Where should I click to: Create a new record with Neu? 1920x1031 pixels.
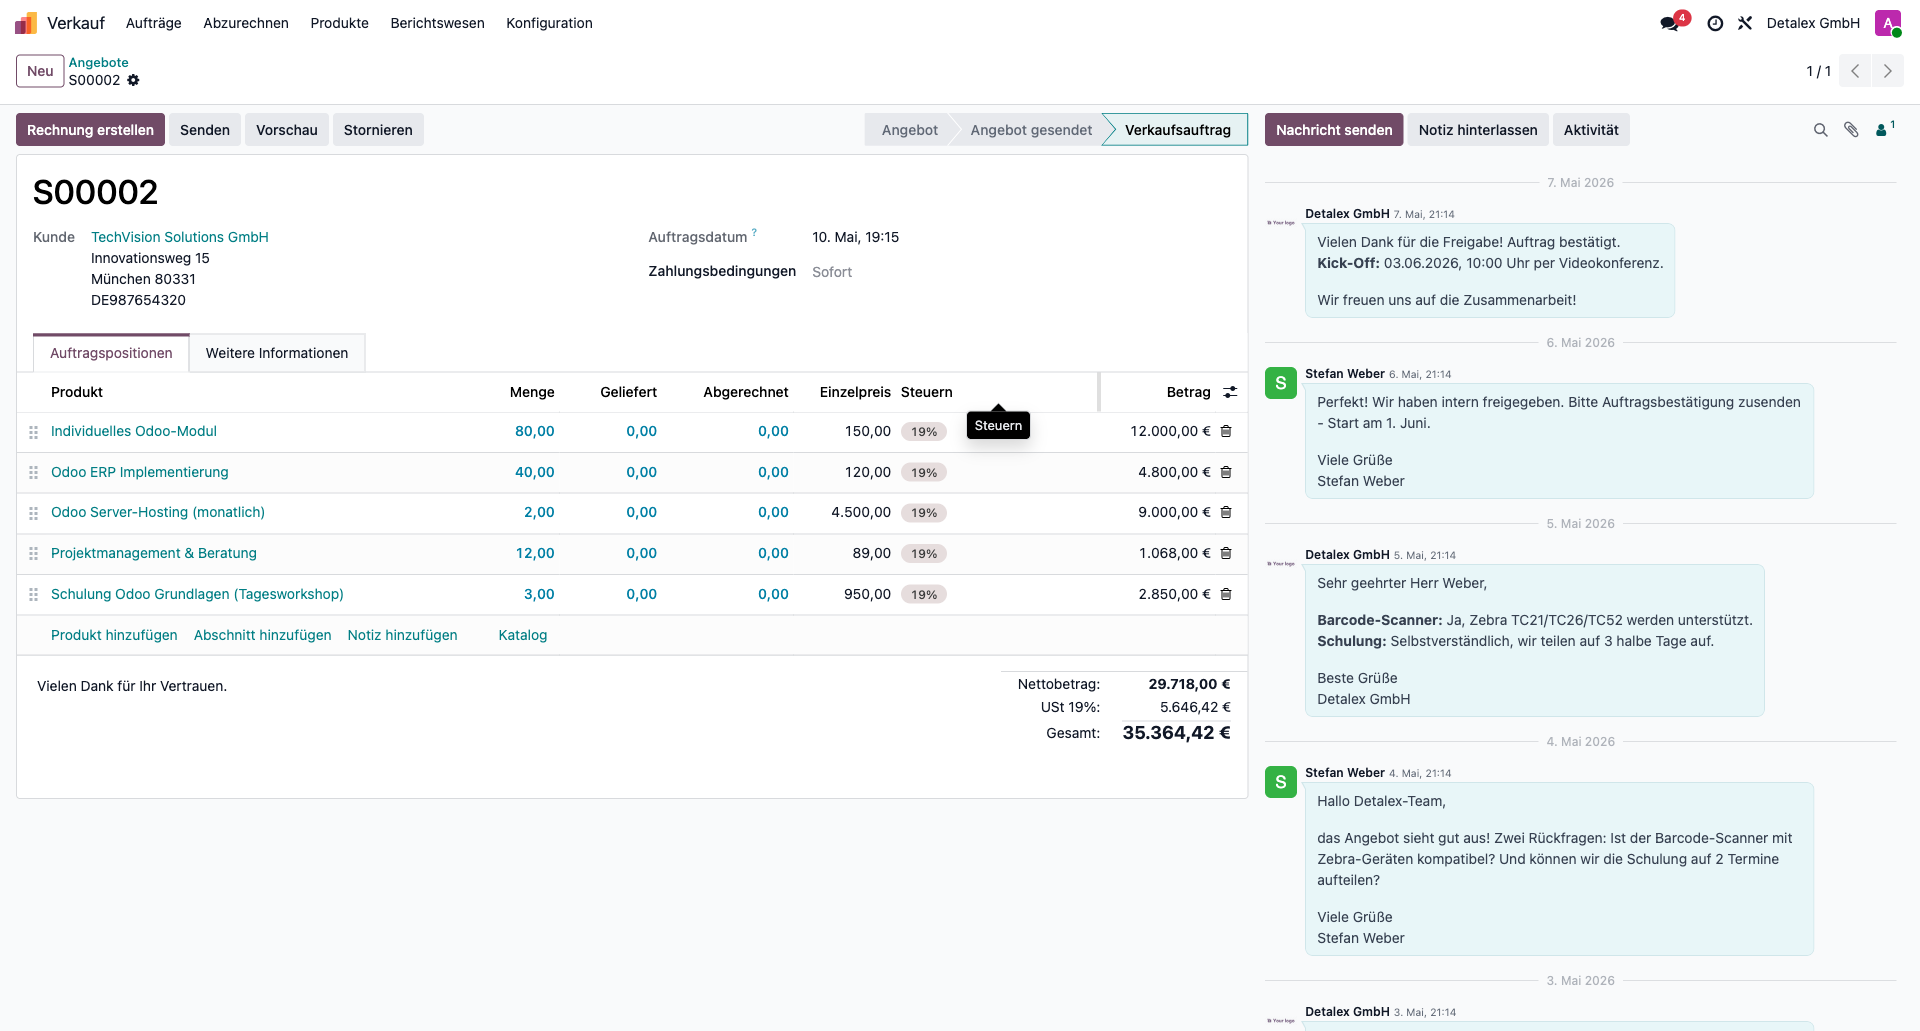click(40, 71)
